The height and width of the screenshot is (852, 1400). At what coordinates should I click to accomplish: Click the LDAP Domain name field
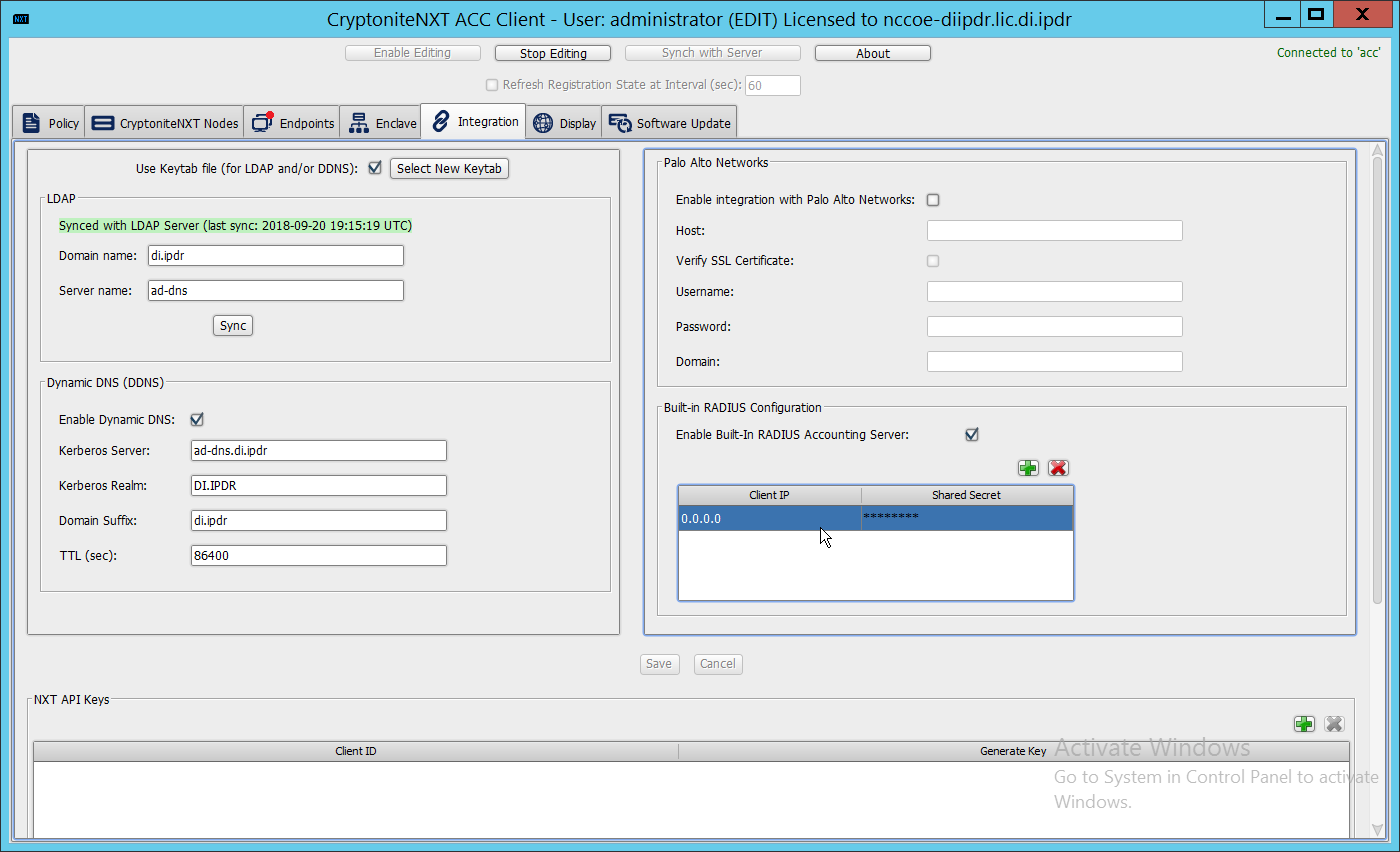pyautogui.click(x=275, y=255)
